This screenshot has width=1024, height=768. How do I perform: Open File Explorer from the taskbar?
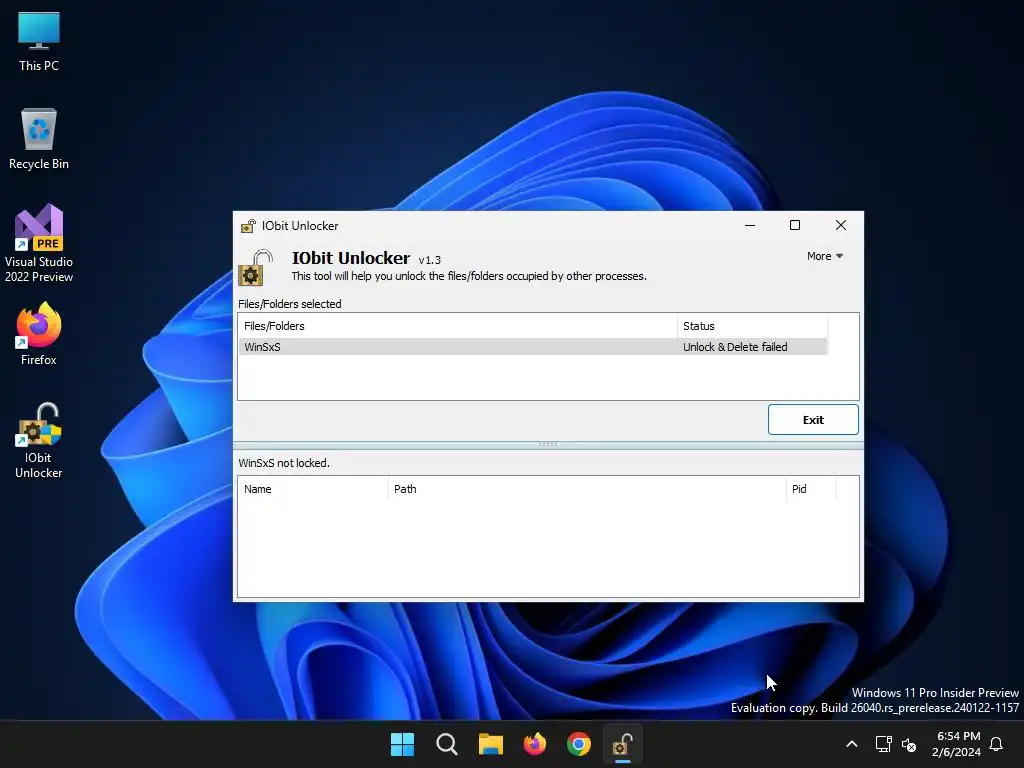[490, 744]
